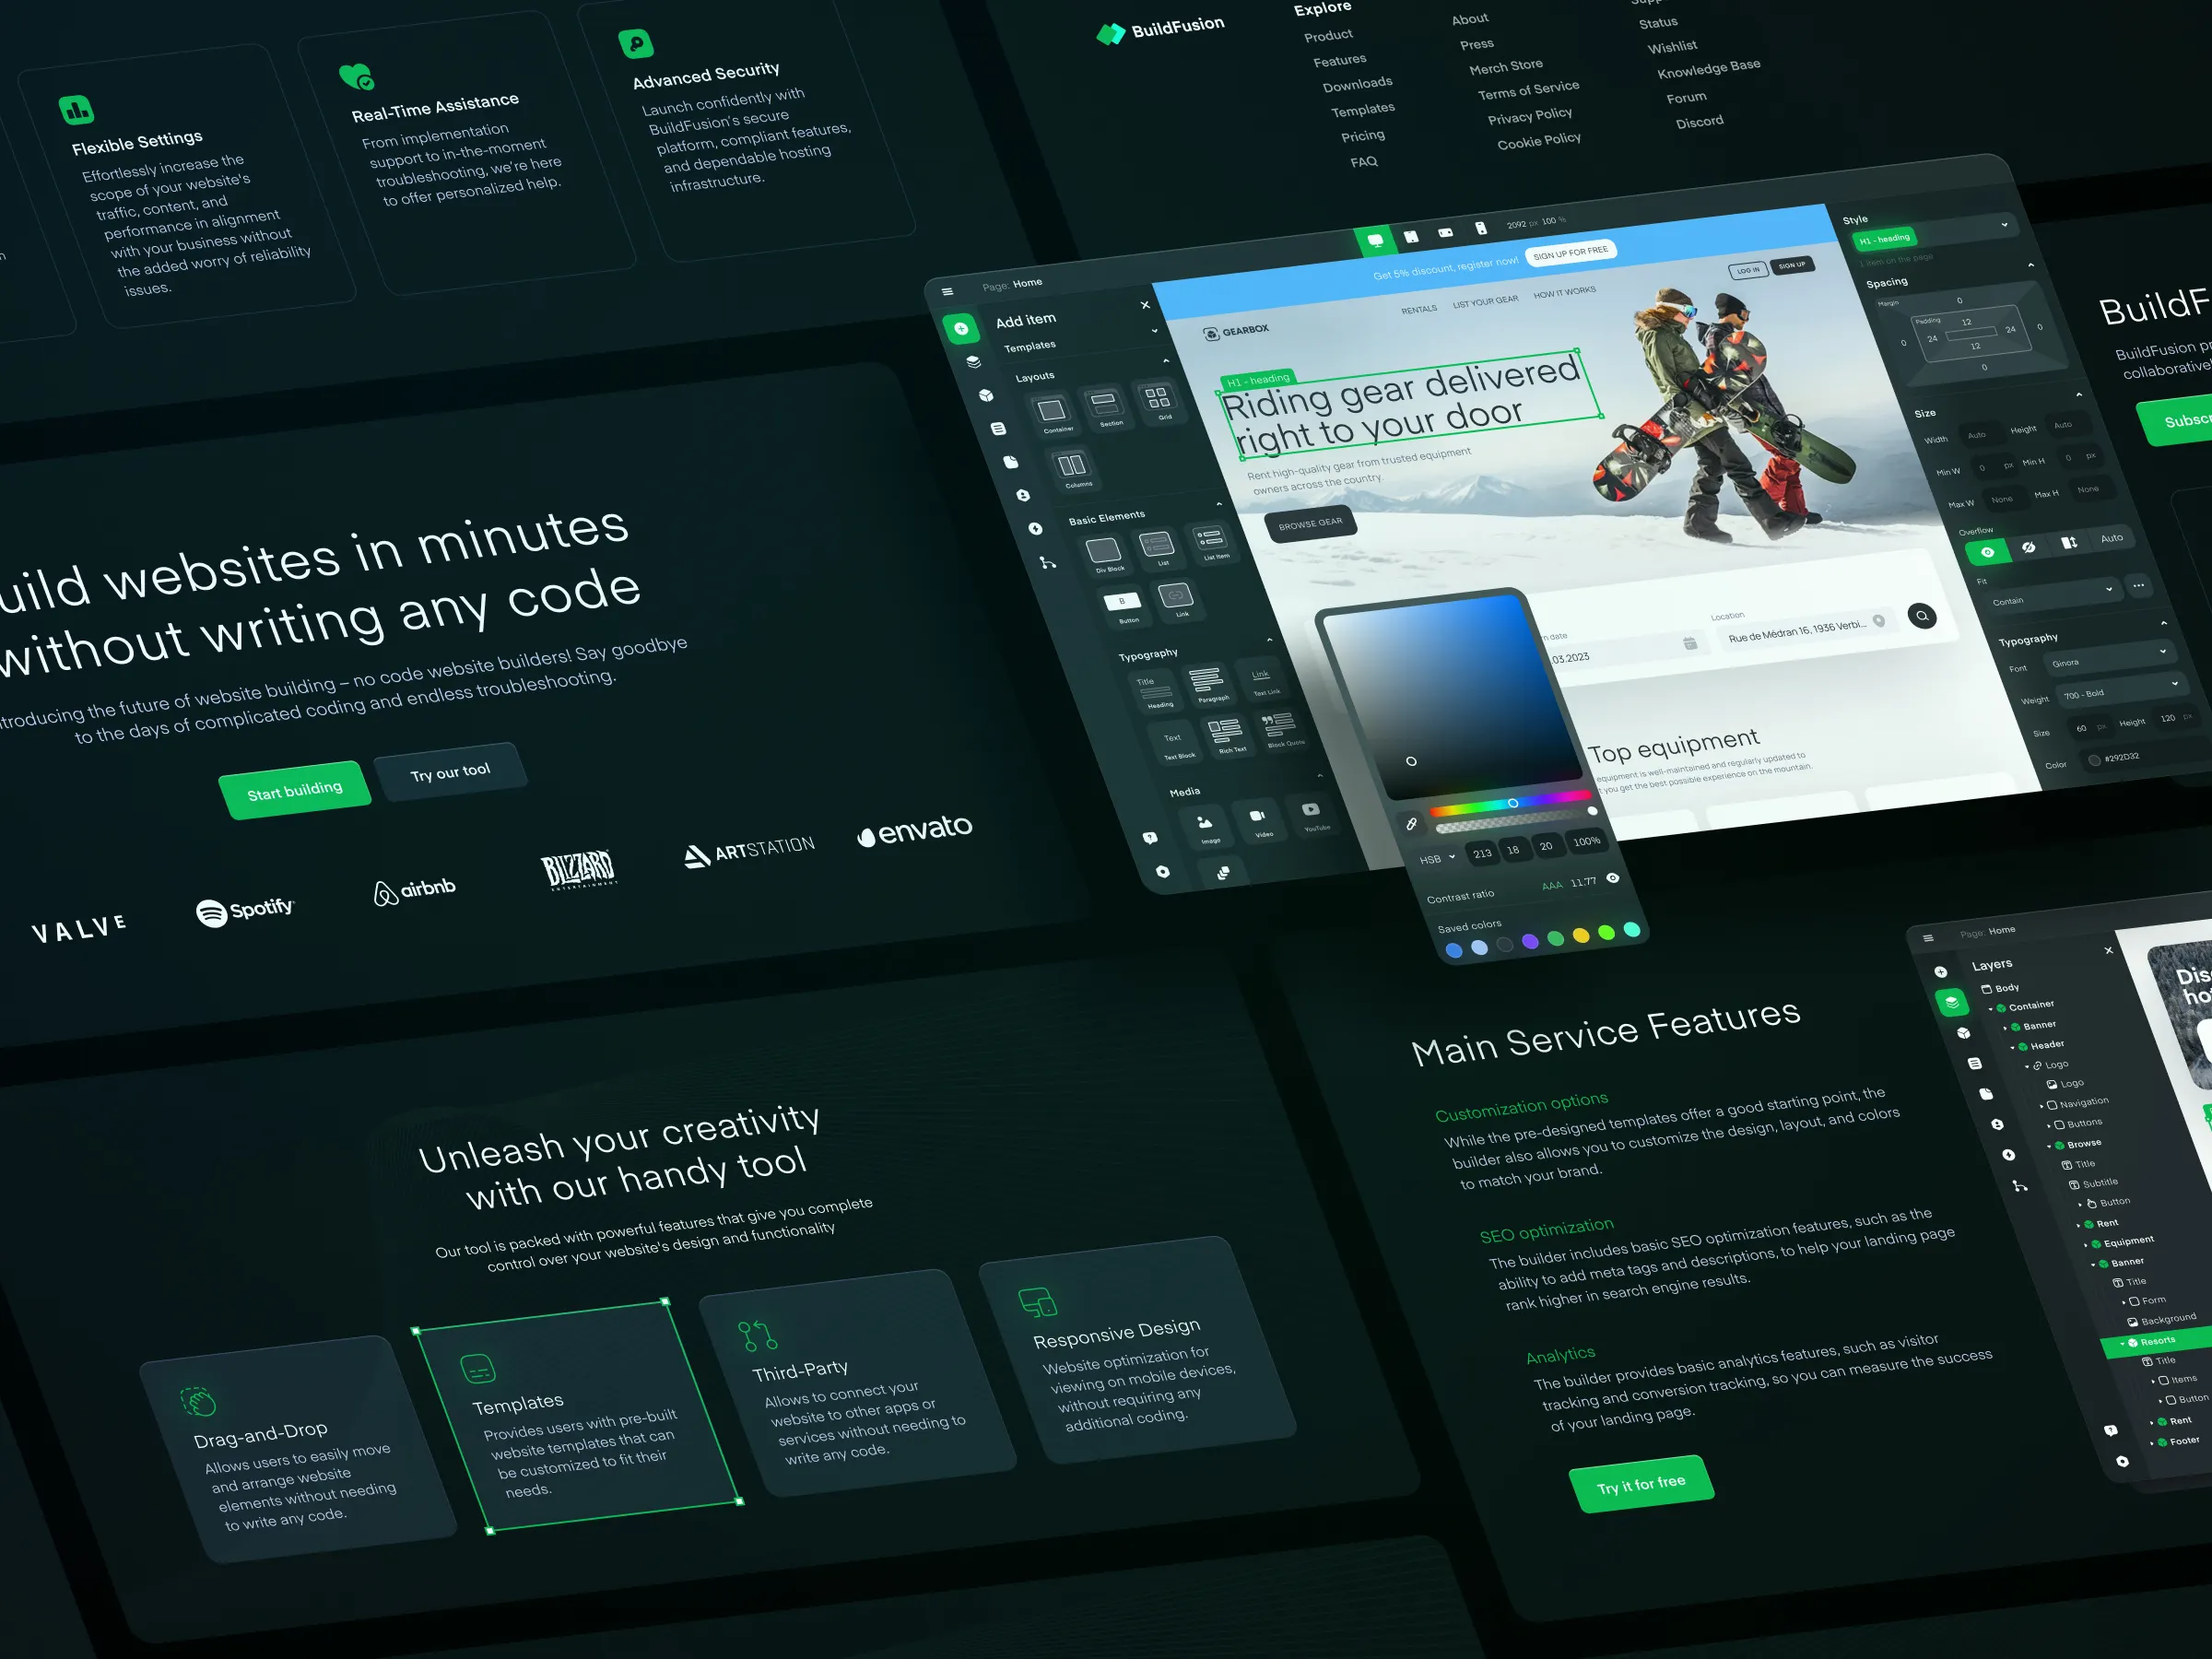
Task: Toggle the visible overflow eye button
Action: click(1988, 553)
